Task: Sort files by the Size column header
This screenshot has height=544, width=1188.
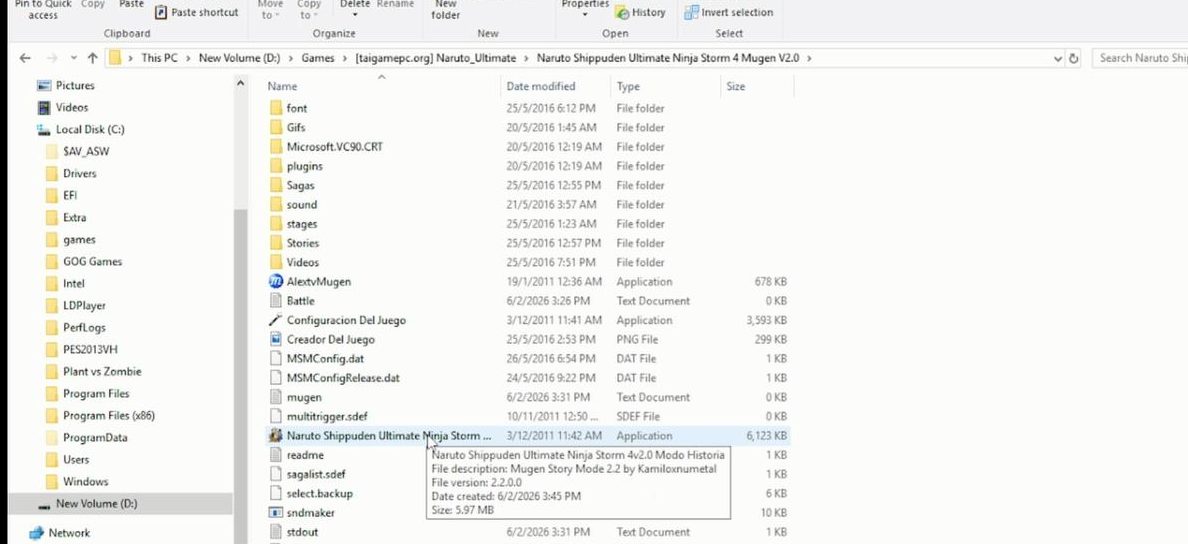Action: (x=736, y=87)
